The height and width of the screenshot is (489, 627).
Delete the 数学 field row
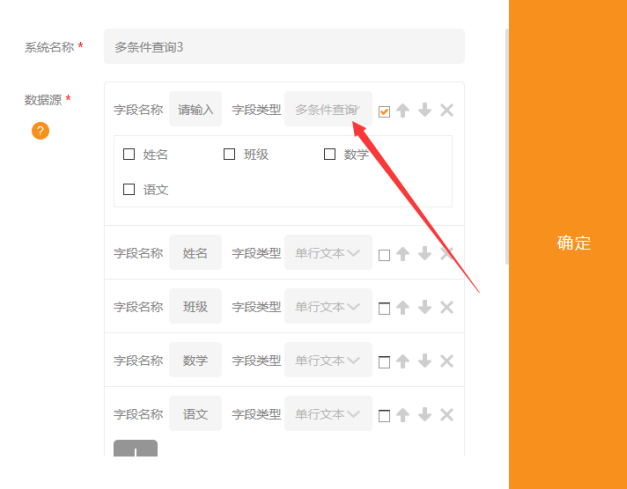click(x=447, y=361)
